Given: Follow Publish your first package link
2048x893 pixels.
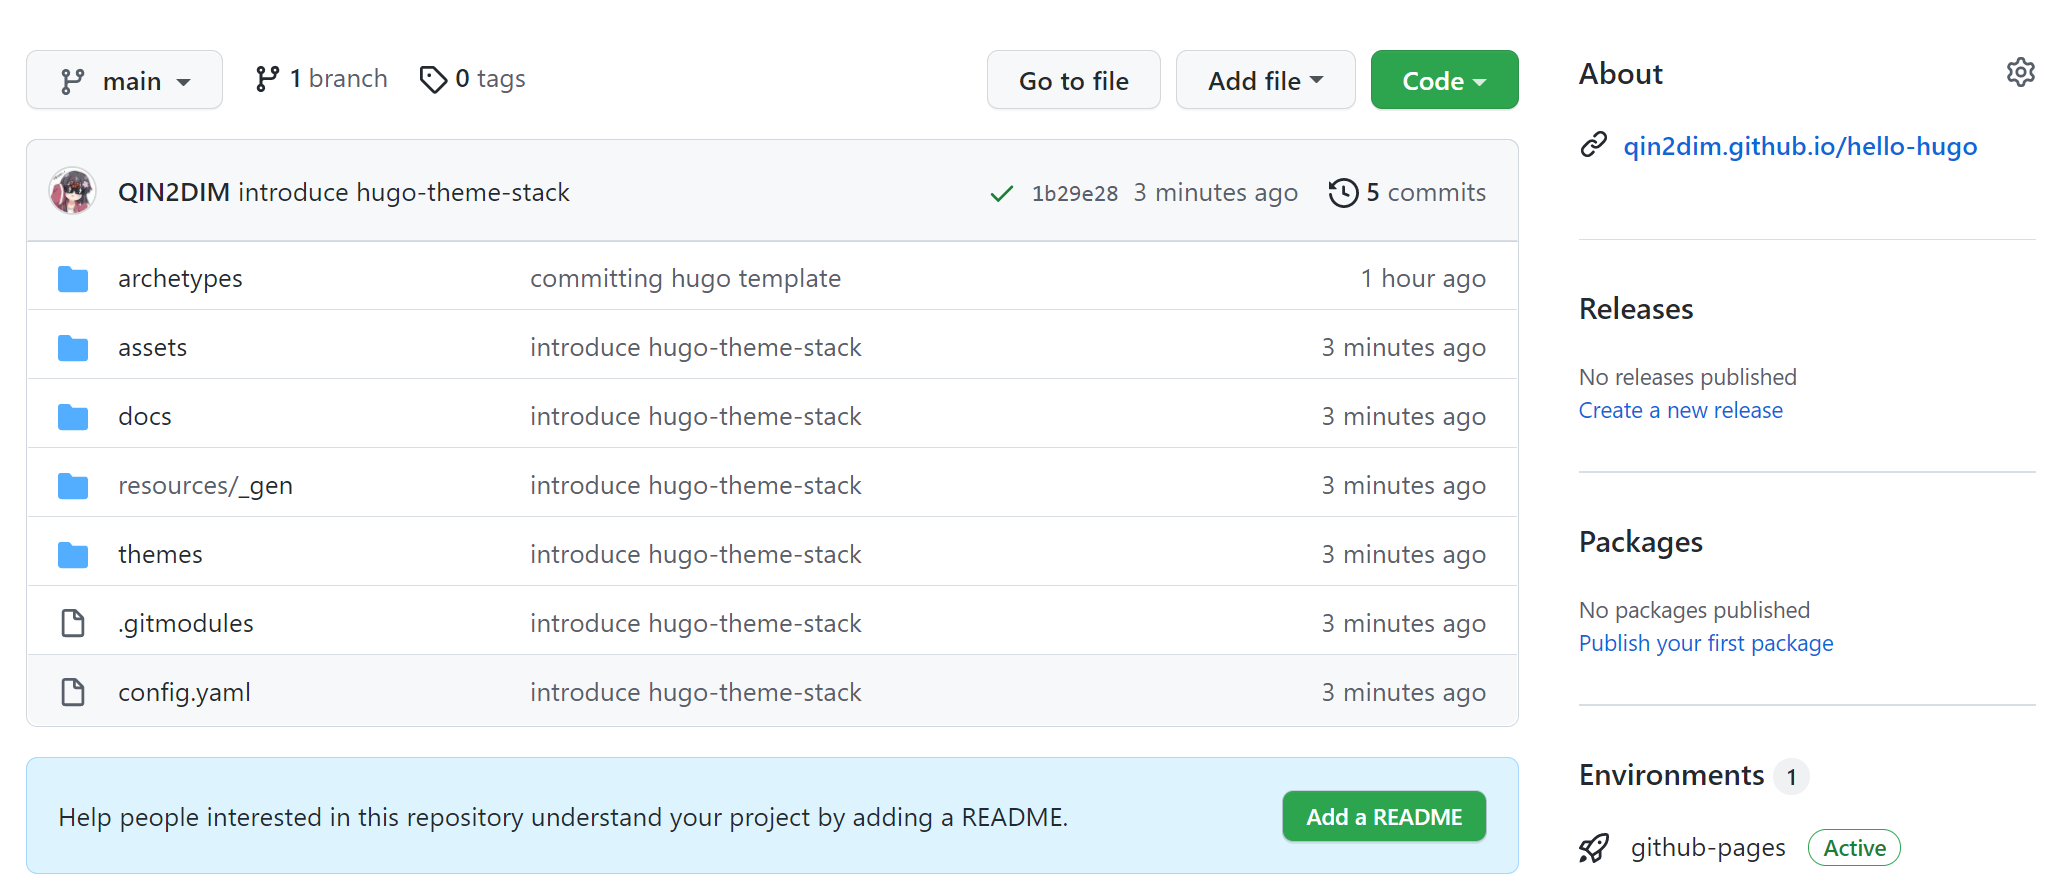Looking at the screenshot, I should point(1705,643).
